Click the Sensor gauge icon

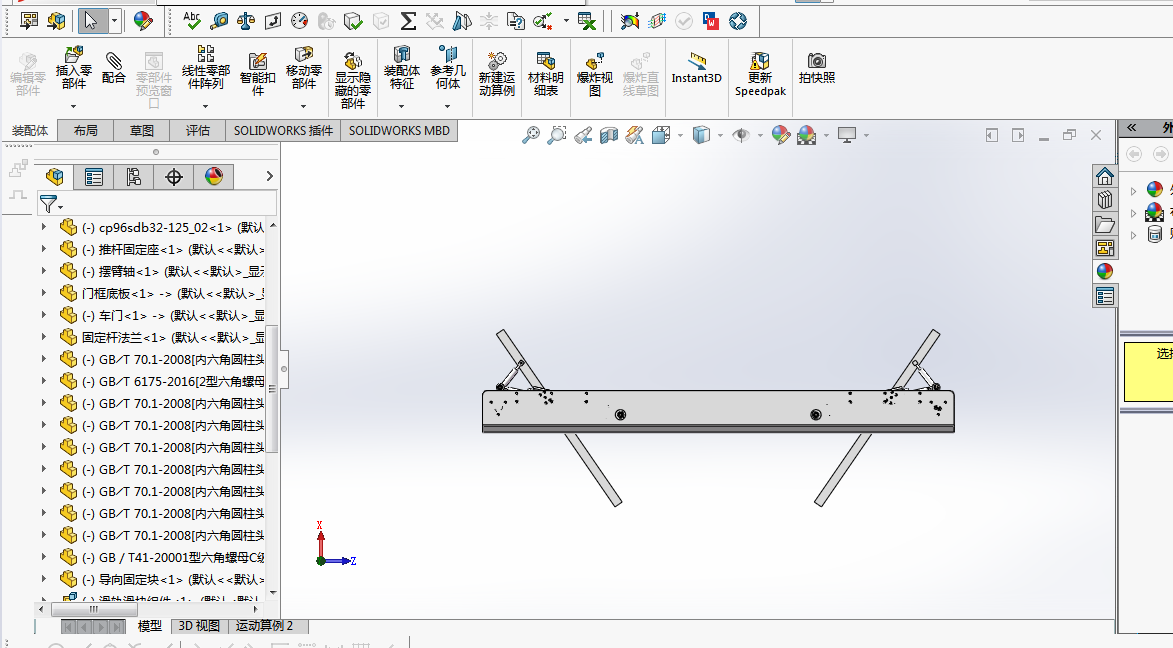click(299, 21)
